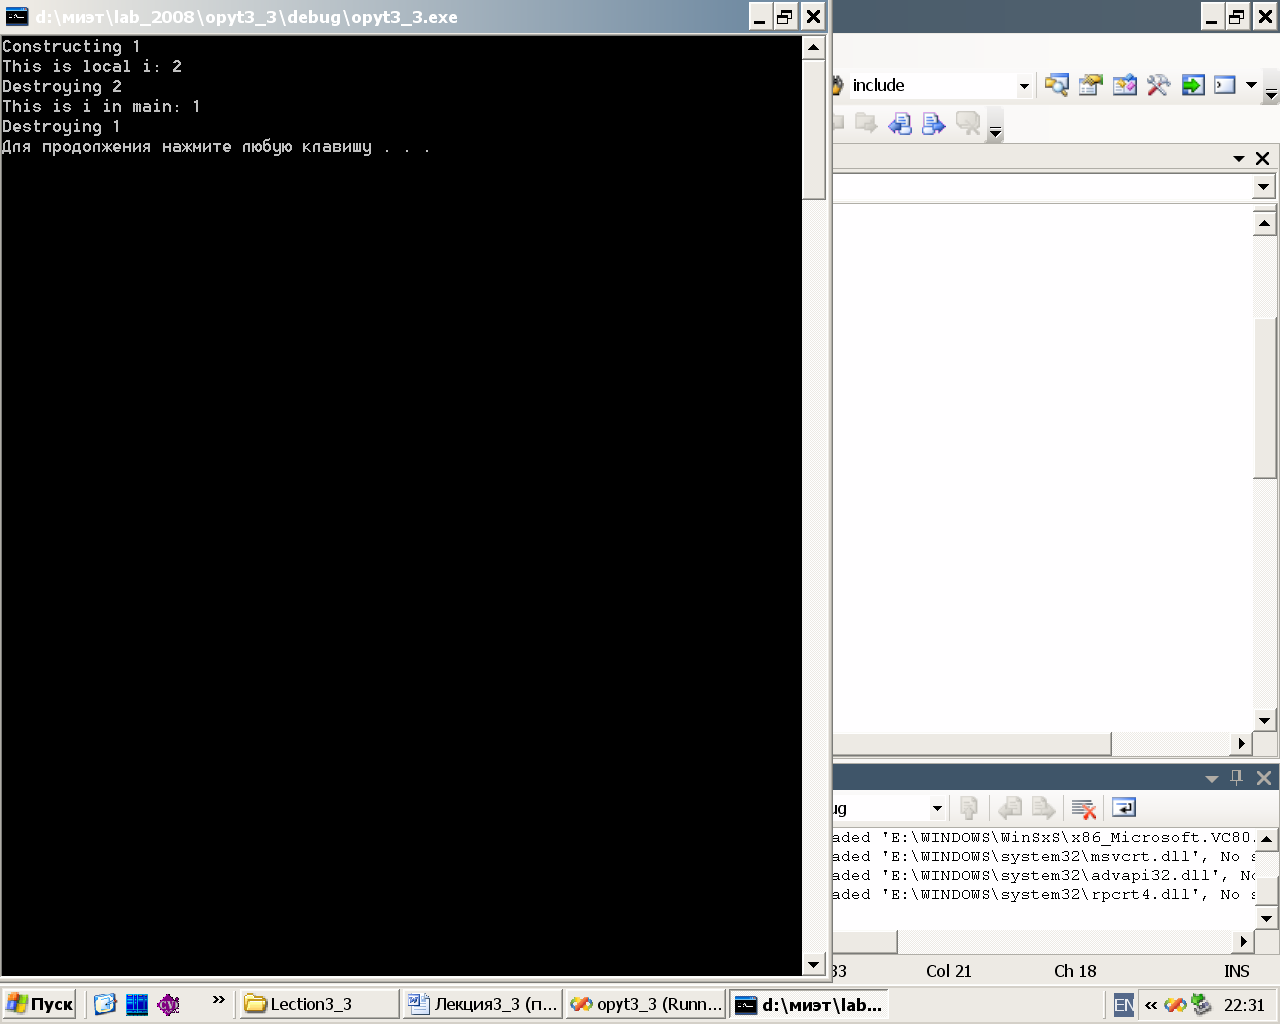Open the Command Window icon in the Visual Studio toolbar
Screen dimensions: 1280x1024
1226,85
